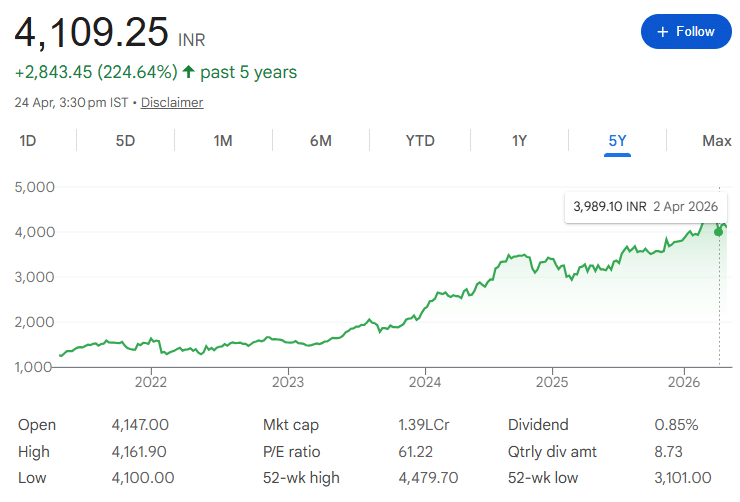
Task: Click the green data point on chart
Action: click(718, 231)
